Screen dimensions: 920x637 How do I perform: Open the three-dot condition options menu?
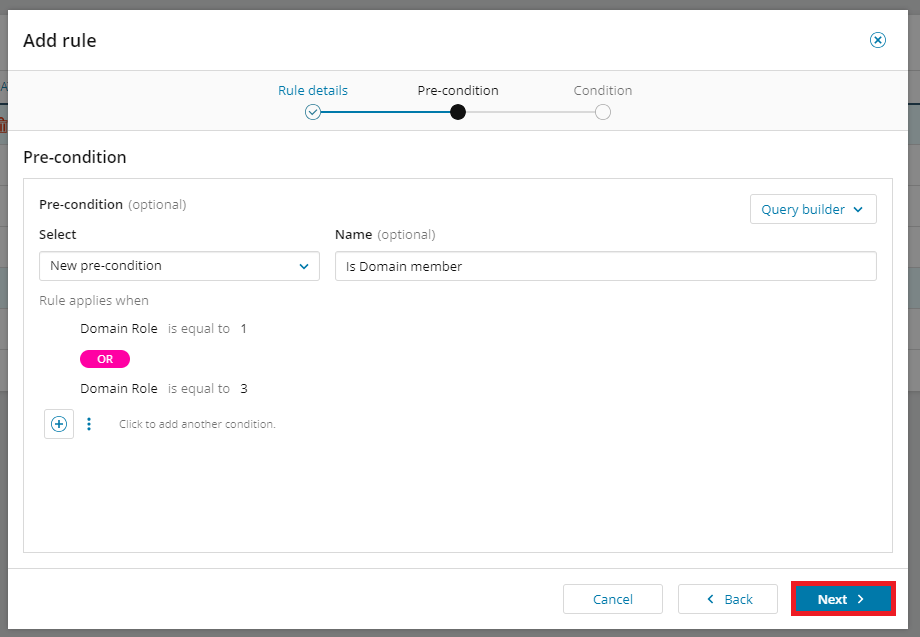[x=89, y=423]
